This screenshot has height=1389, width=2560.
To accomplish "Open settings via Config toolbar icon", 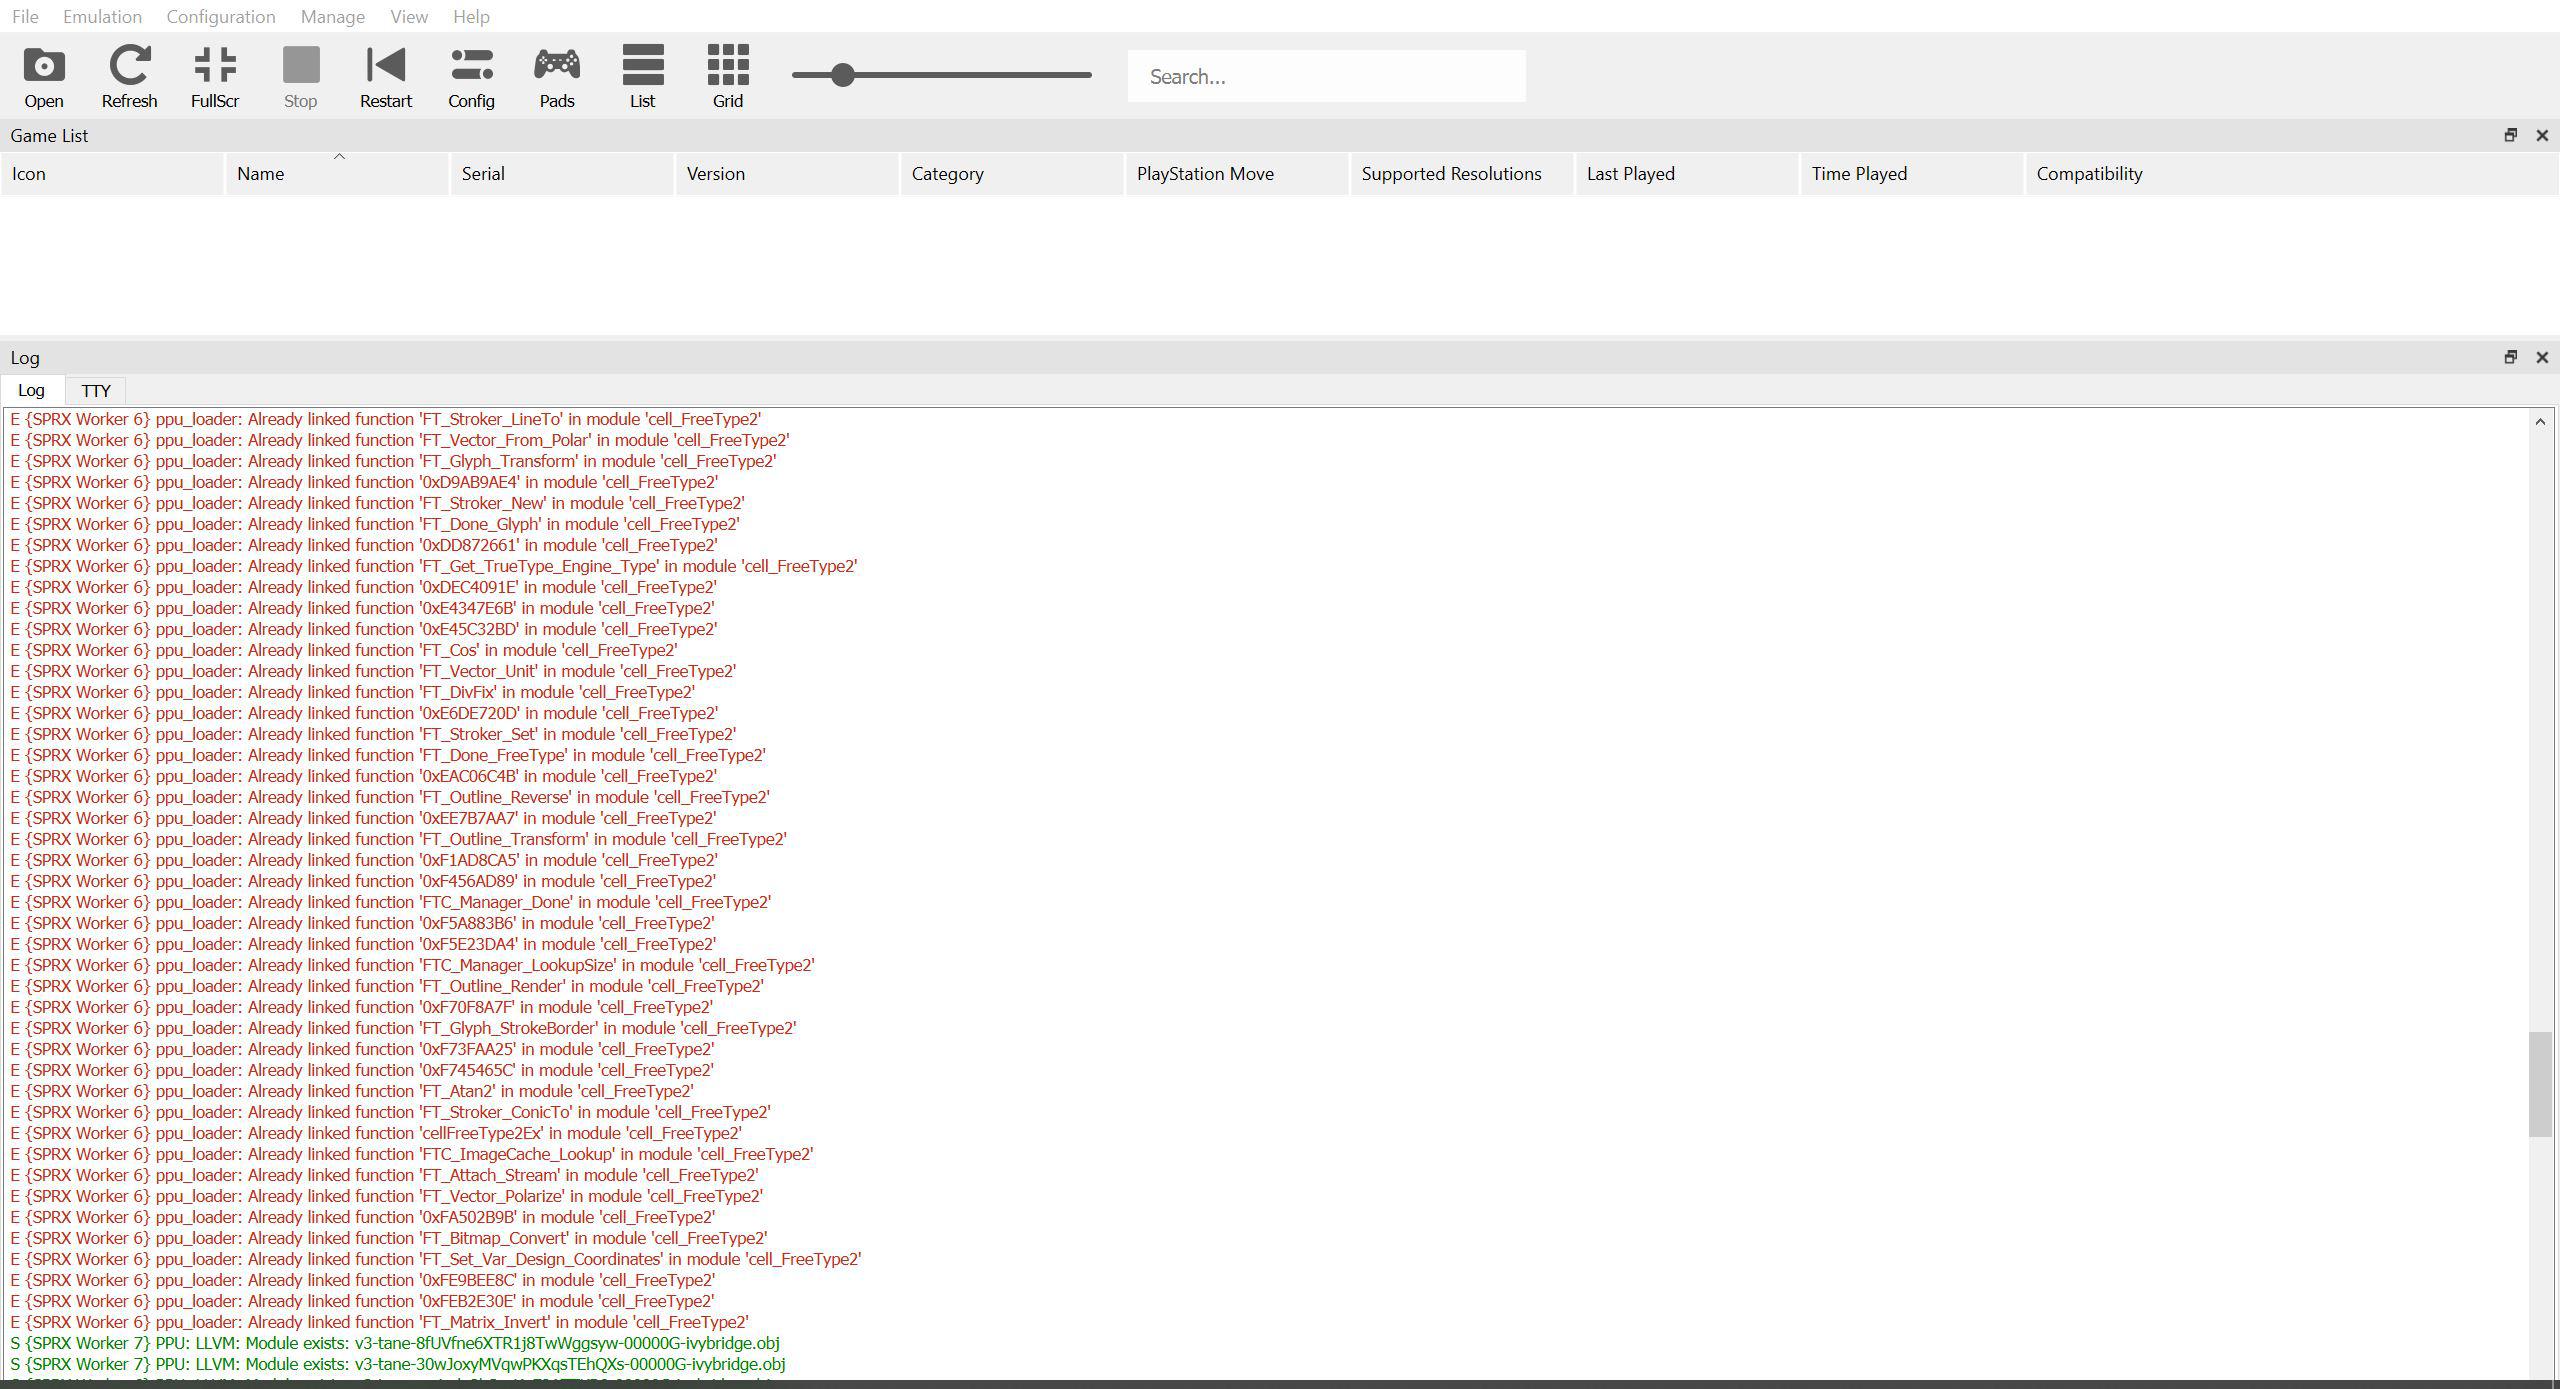I will pos(471,76).
